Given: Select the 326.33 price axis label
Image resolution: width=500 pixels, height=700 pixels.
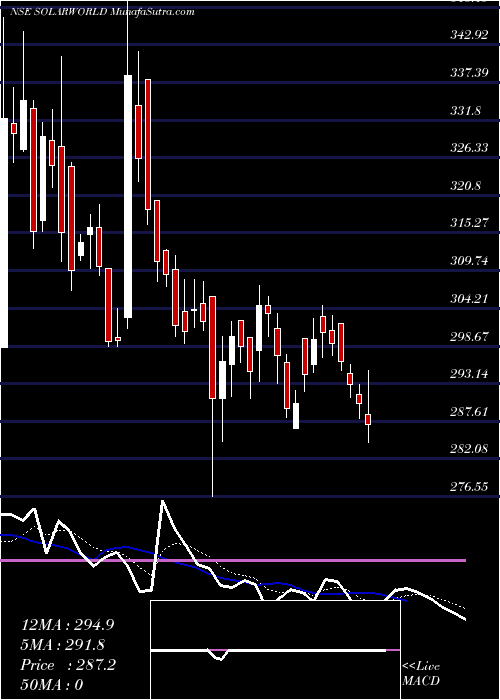Looking at the screenshot, I should tap(470, 148).
